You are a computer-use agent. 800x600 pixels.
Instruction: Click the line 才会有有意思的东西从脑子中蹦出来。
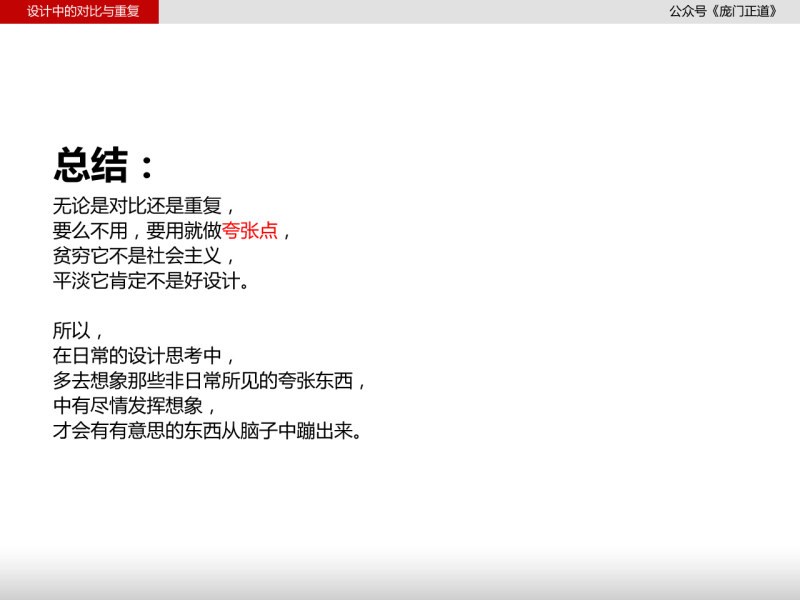pos(208,431)
